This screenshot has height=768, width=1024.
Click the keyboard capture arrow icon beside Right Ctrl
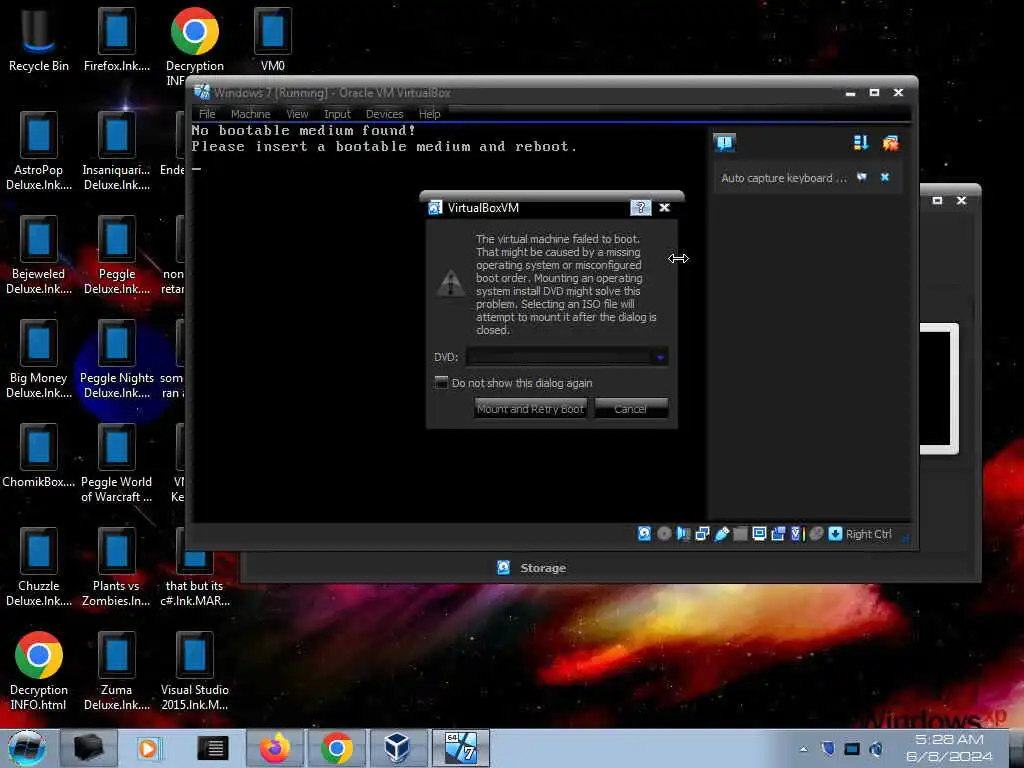(835, 534)
